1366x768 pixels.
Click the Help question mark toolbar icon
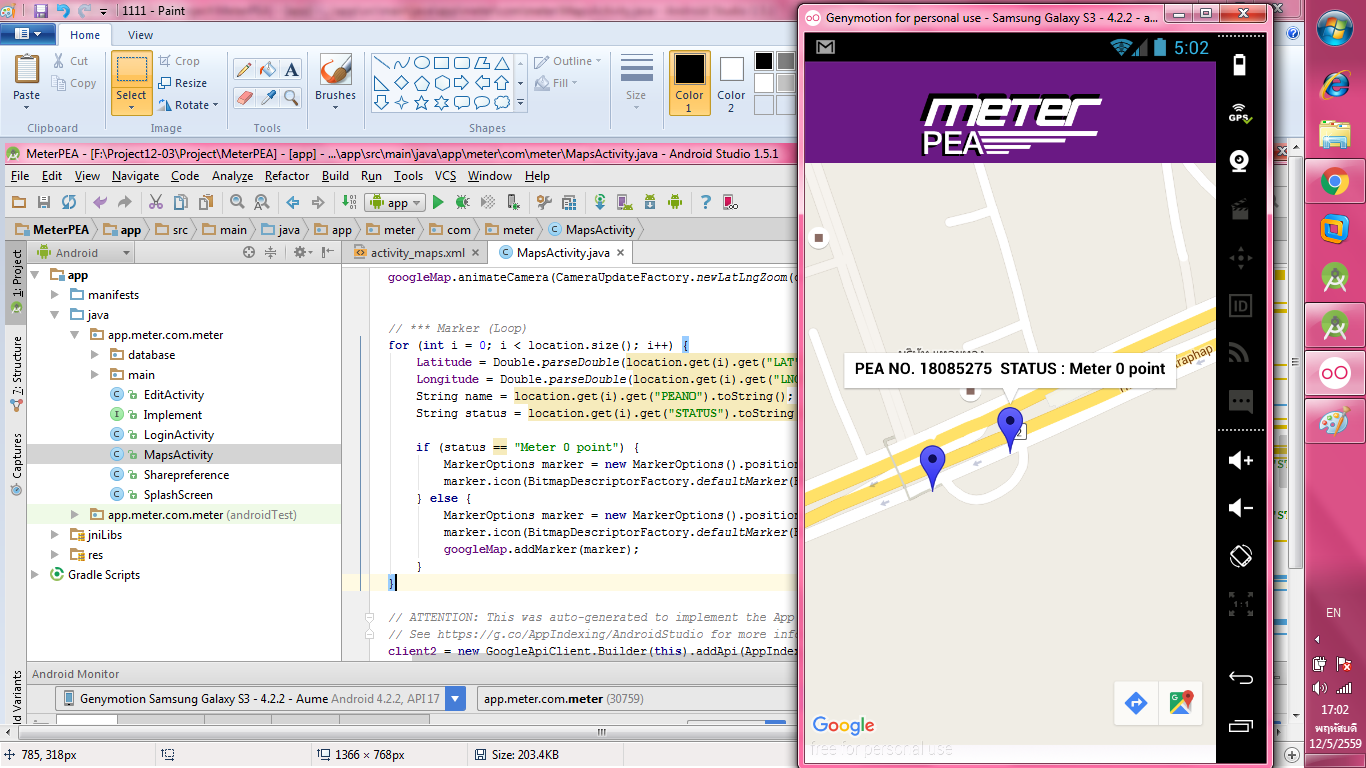click(705, 202)
